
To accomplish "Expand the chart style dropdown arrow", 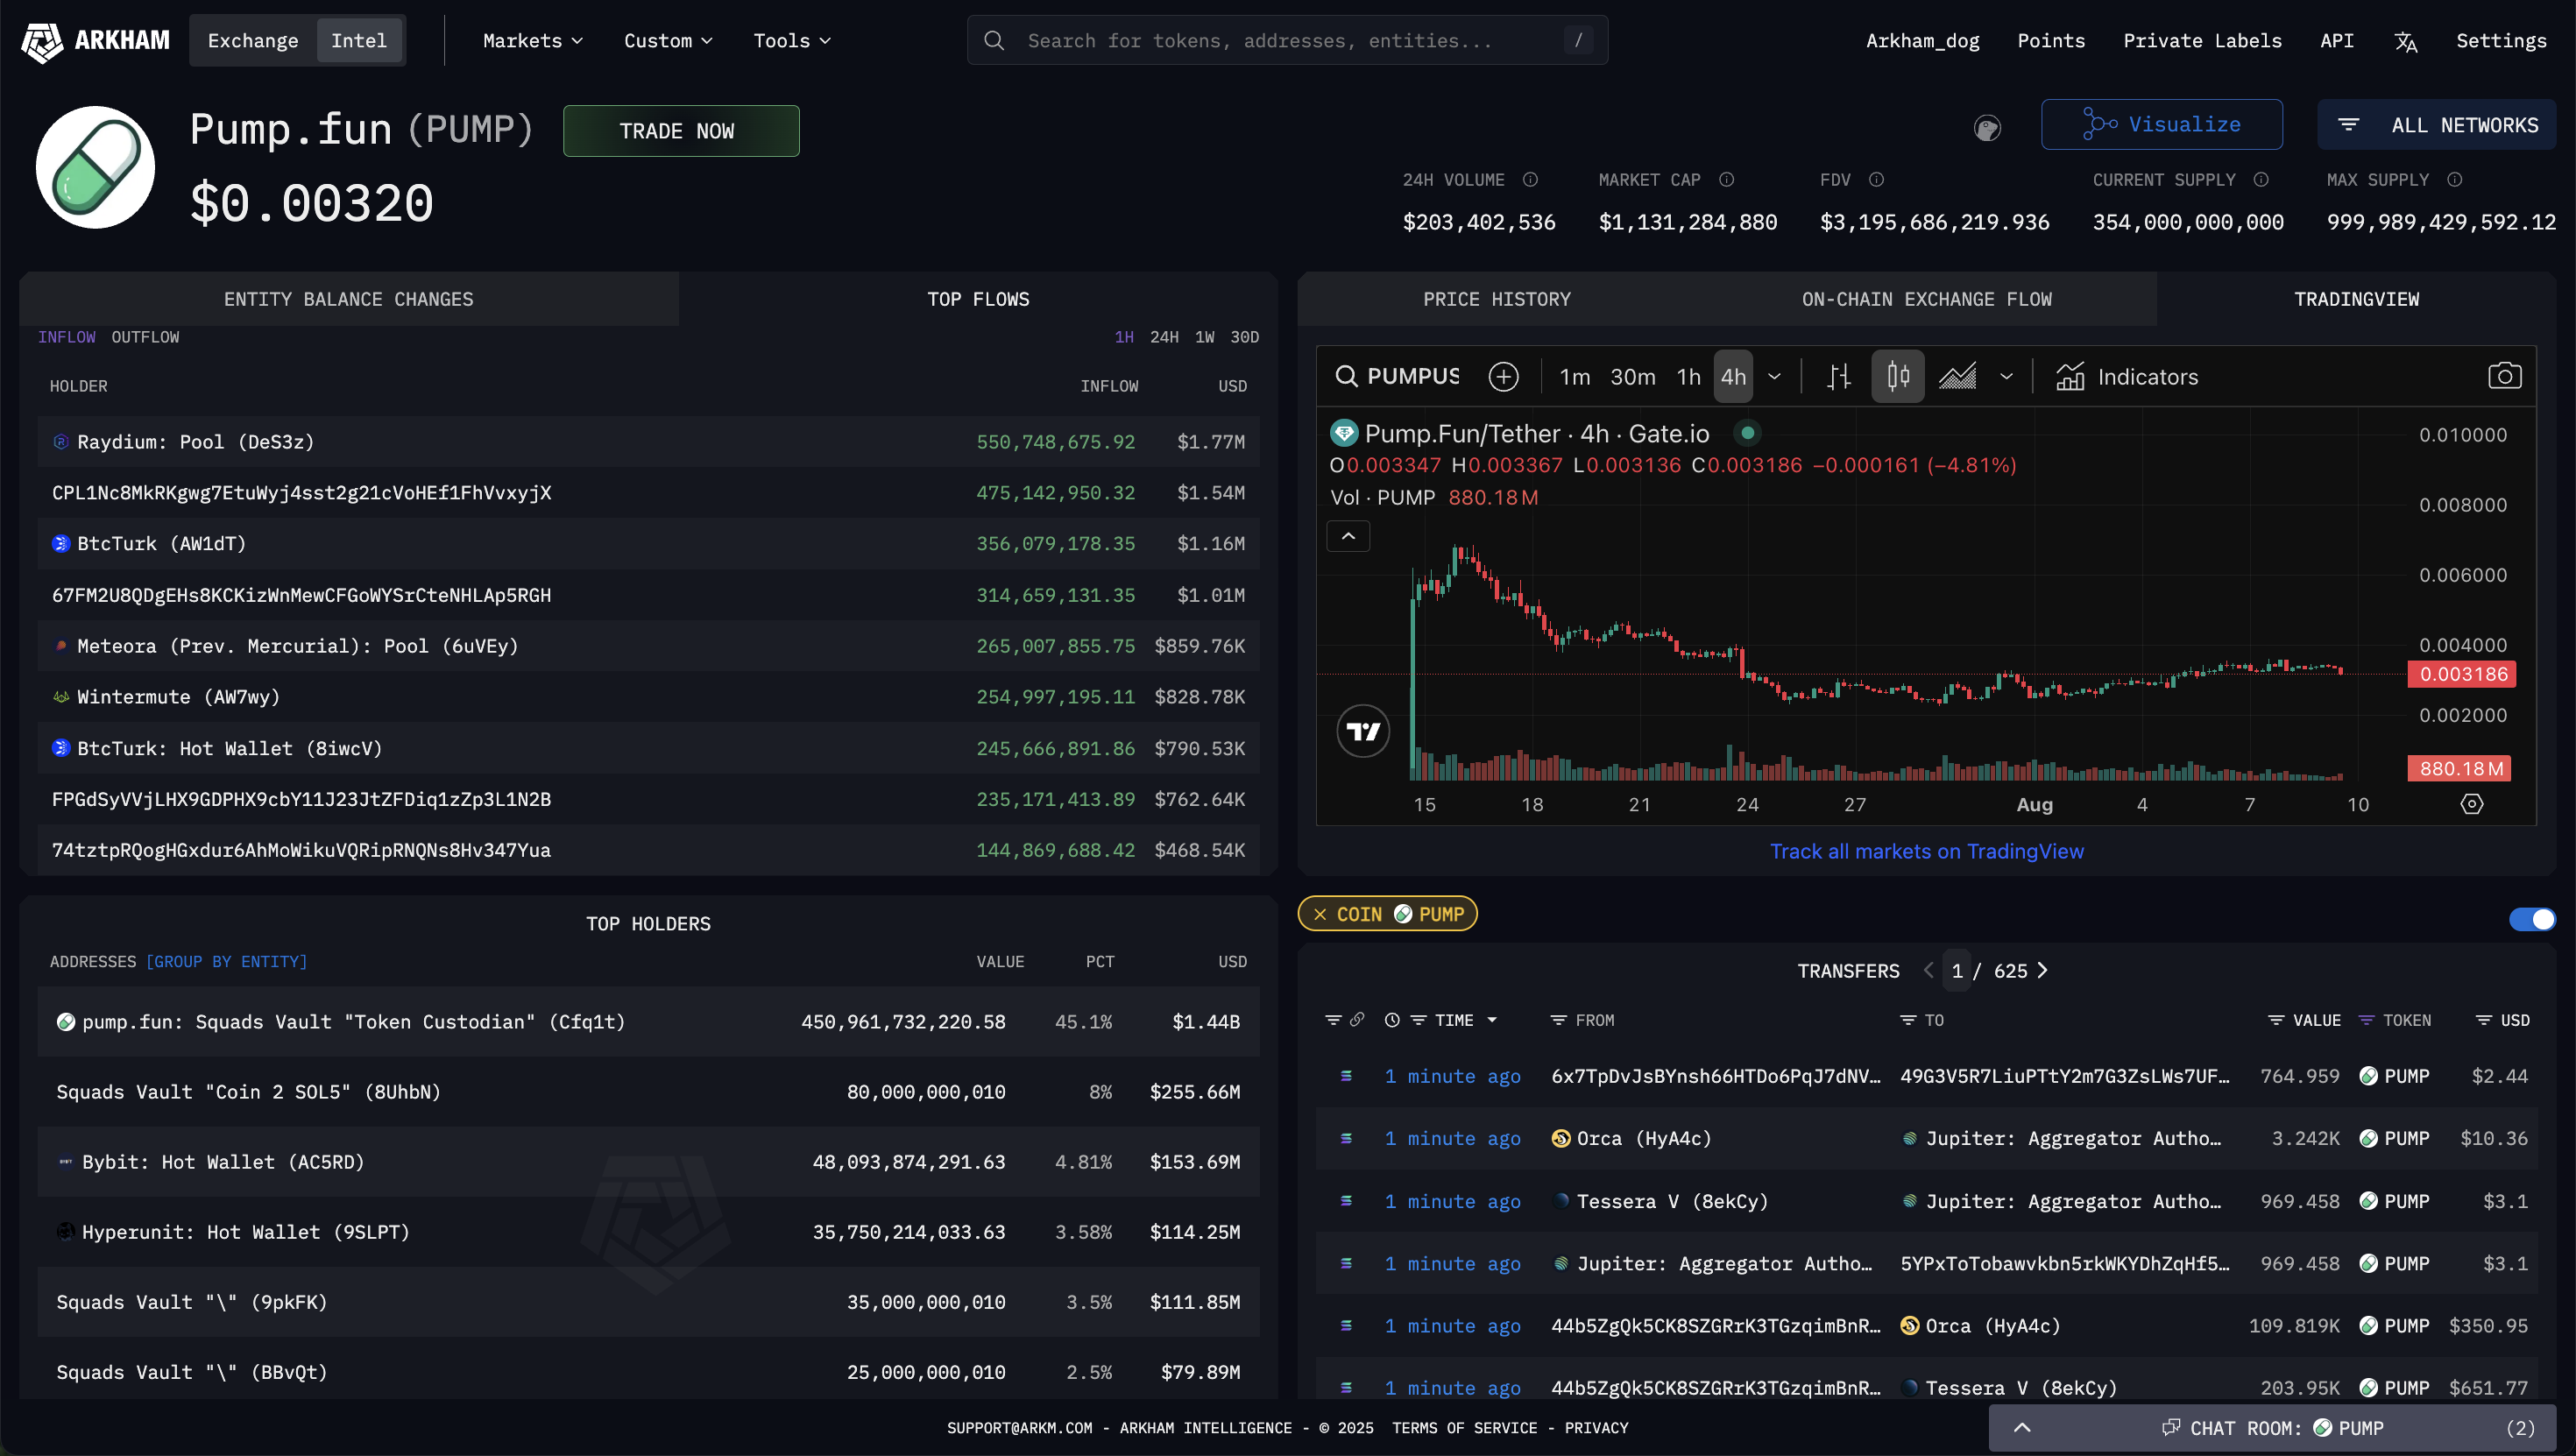I will [2006, 377].
